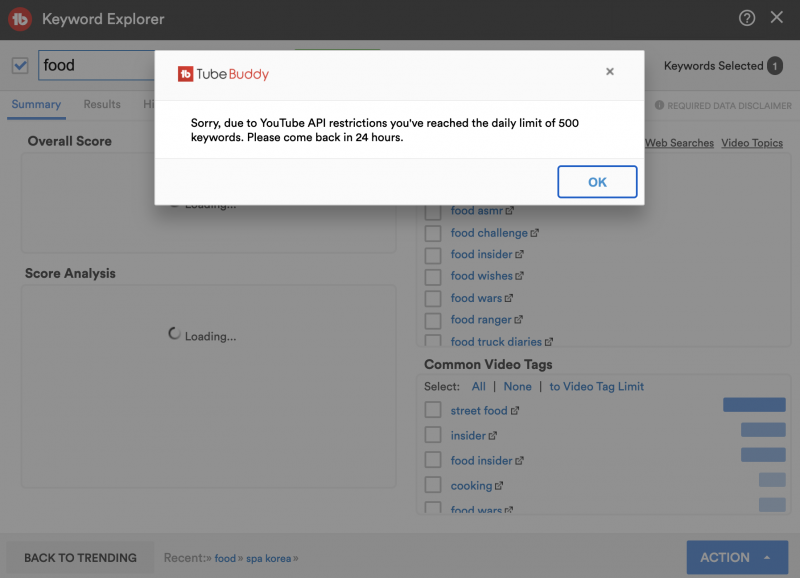The width and height of the screenshot is (800, 578).
Task: Select the street food tag checkbox
Action: 433,410
